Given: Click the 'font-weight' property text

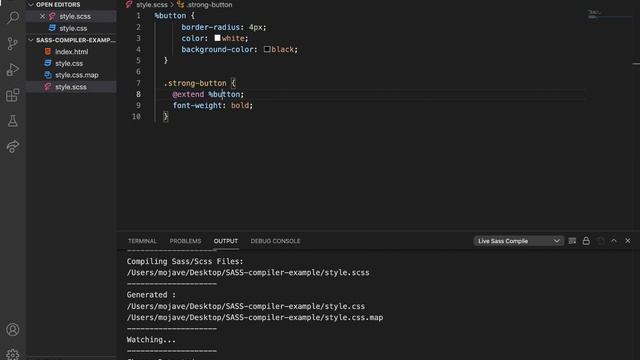Looking at the screenshot, I should (198, 105).
